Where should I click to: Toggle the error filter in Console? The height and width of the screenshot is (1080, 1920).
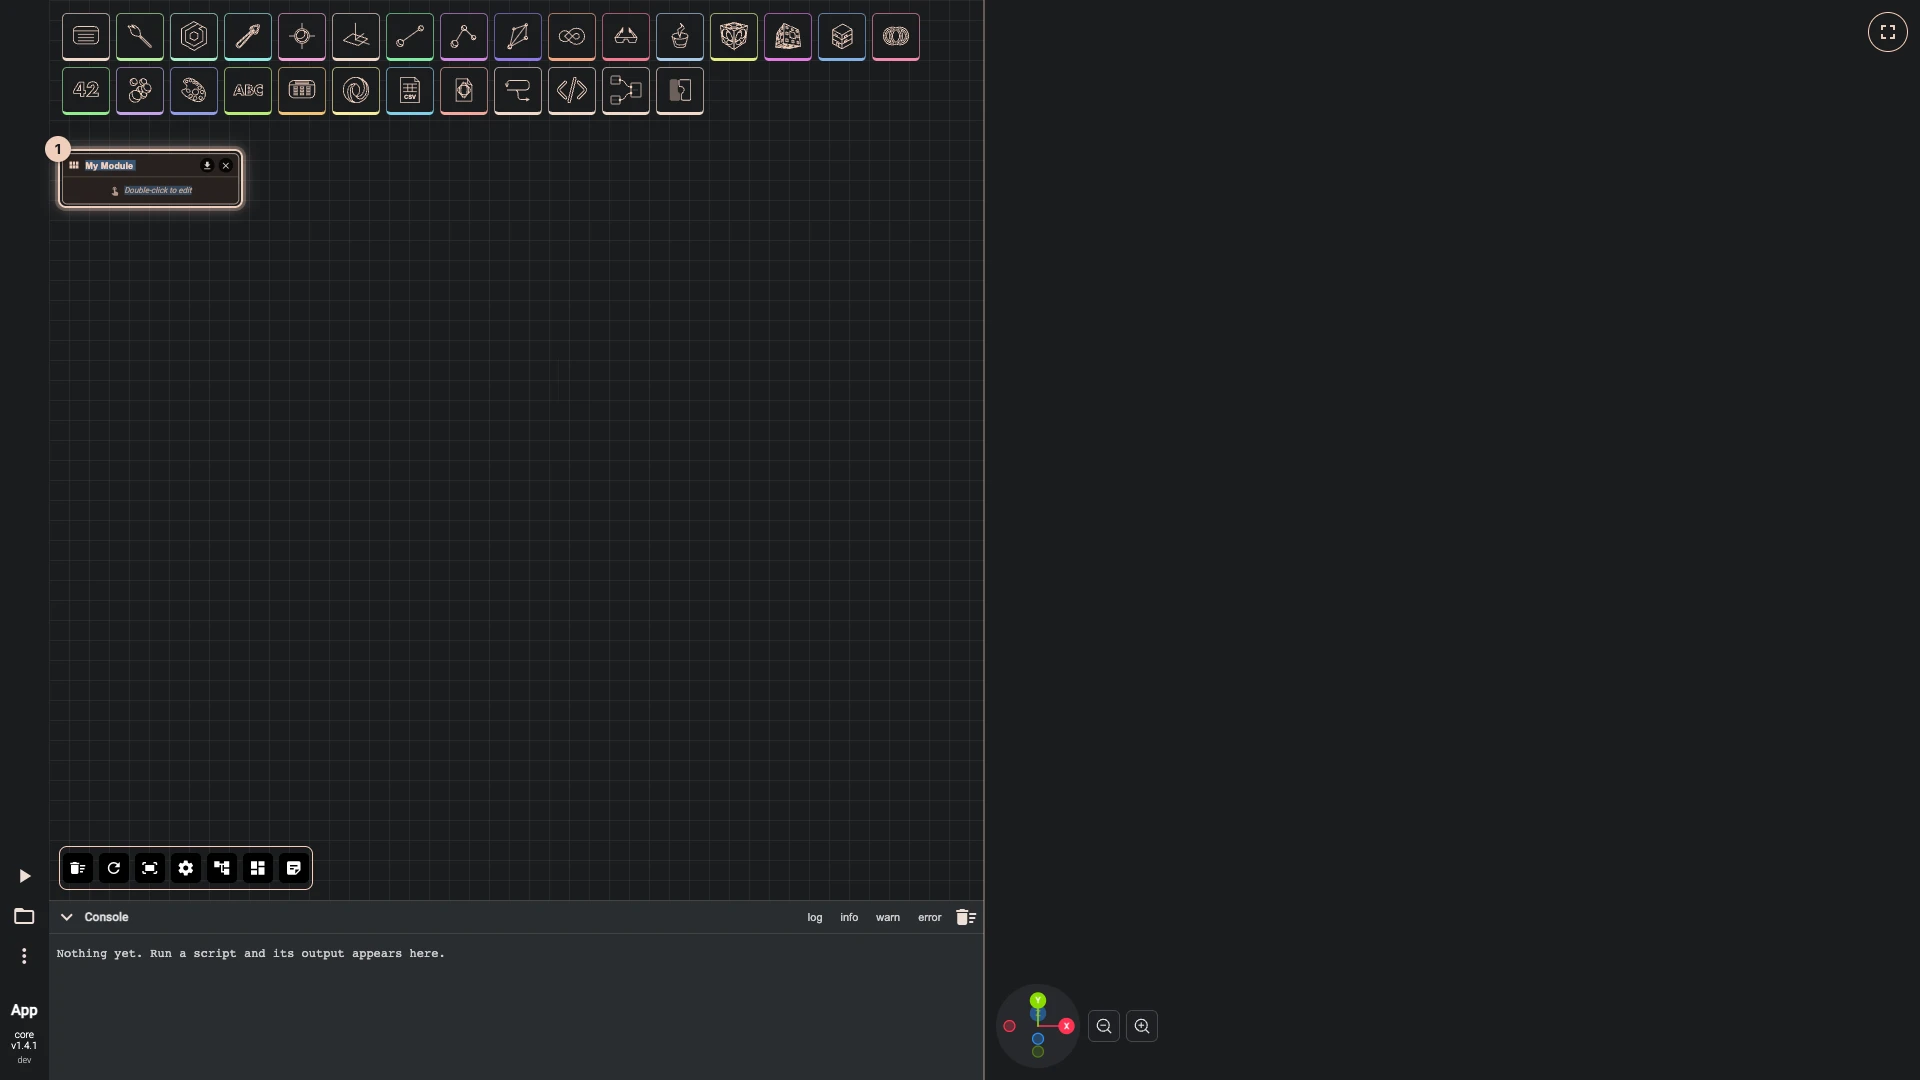[x=930, y=918]
